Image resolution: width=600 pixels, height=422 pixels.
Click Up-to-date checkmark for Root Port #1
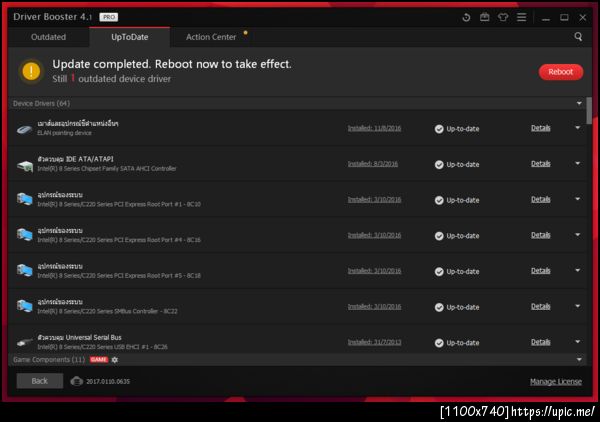click(439, 200)
